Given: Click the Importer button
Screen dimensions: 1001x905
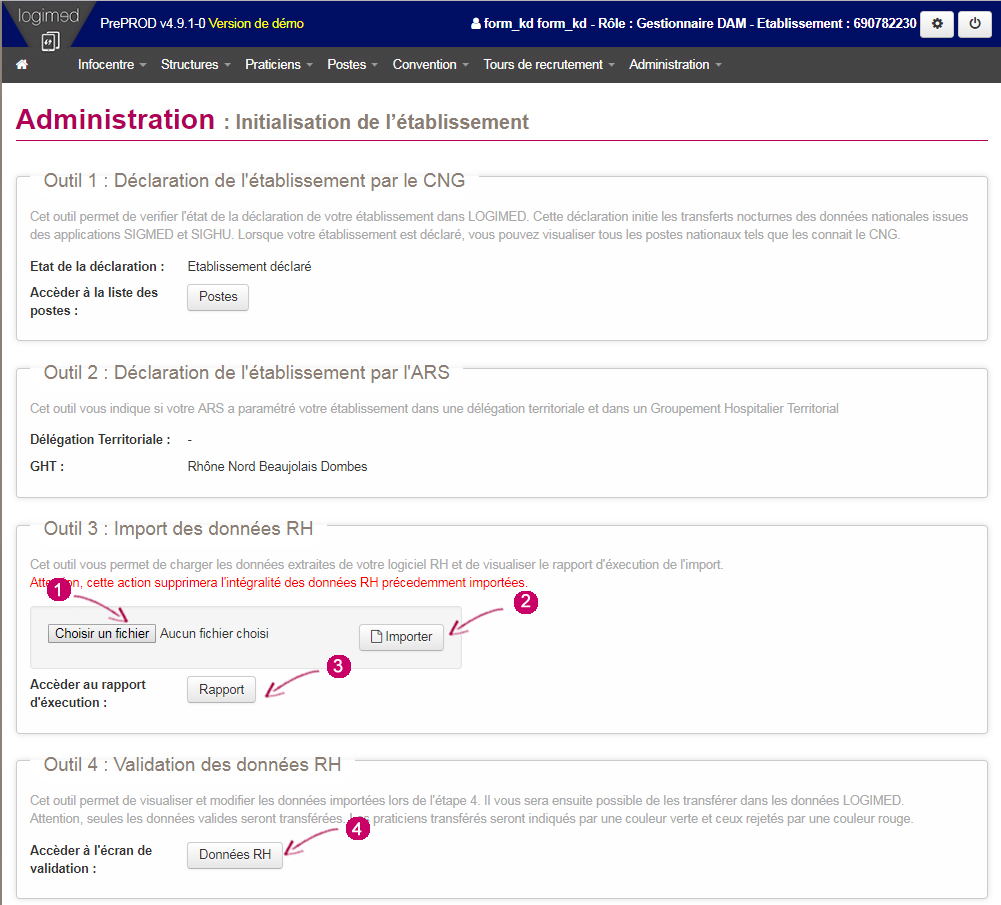Looking at the screenshot, I should coord(401,637).
